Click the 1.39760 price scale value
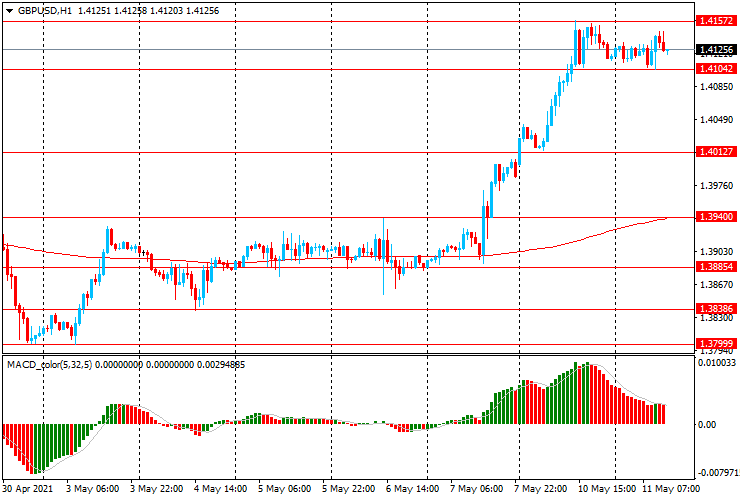This screenshot has height=500, width=740. 716,185
